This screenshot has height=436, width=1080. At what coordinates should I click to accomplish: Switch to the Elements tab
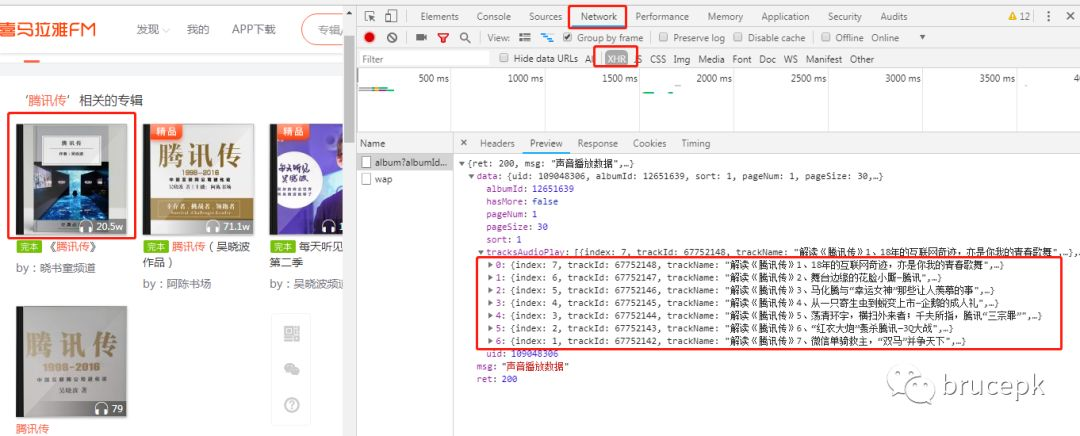(x=439, y=17)
